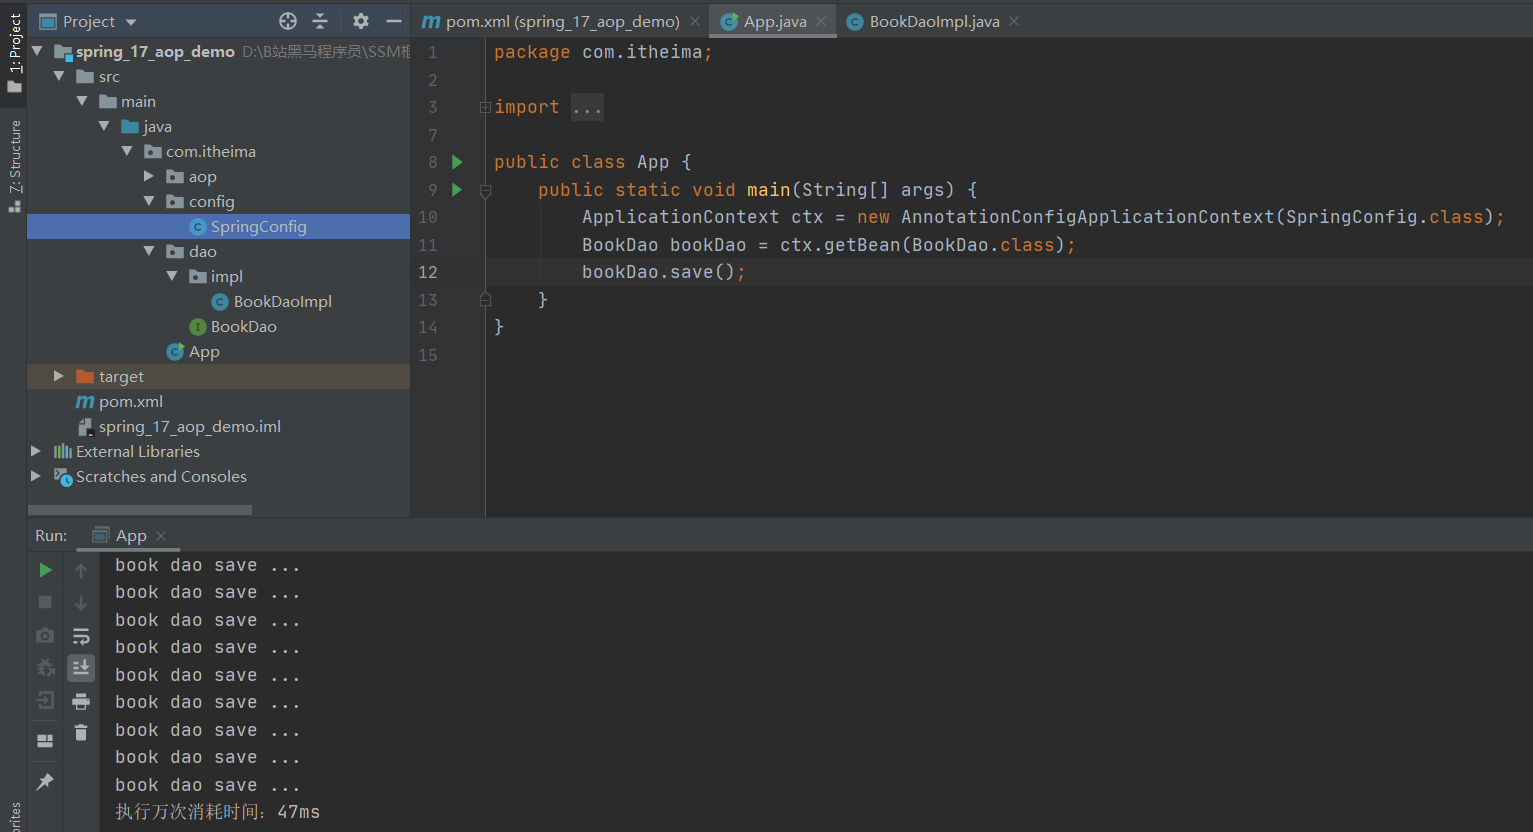Open the 1: Project side tool window tab

14,52
